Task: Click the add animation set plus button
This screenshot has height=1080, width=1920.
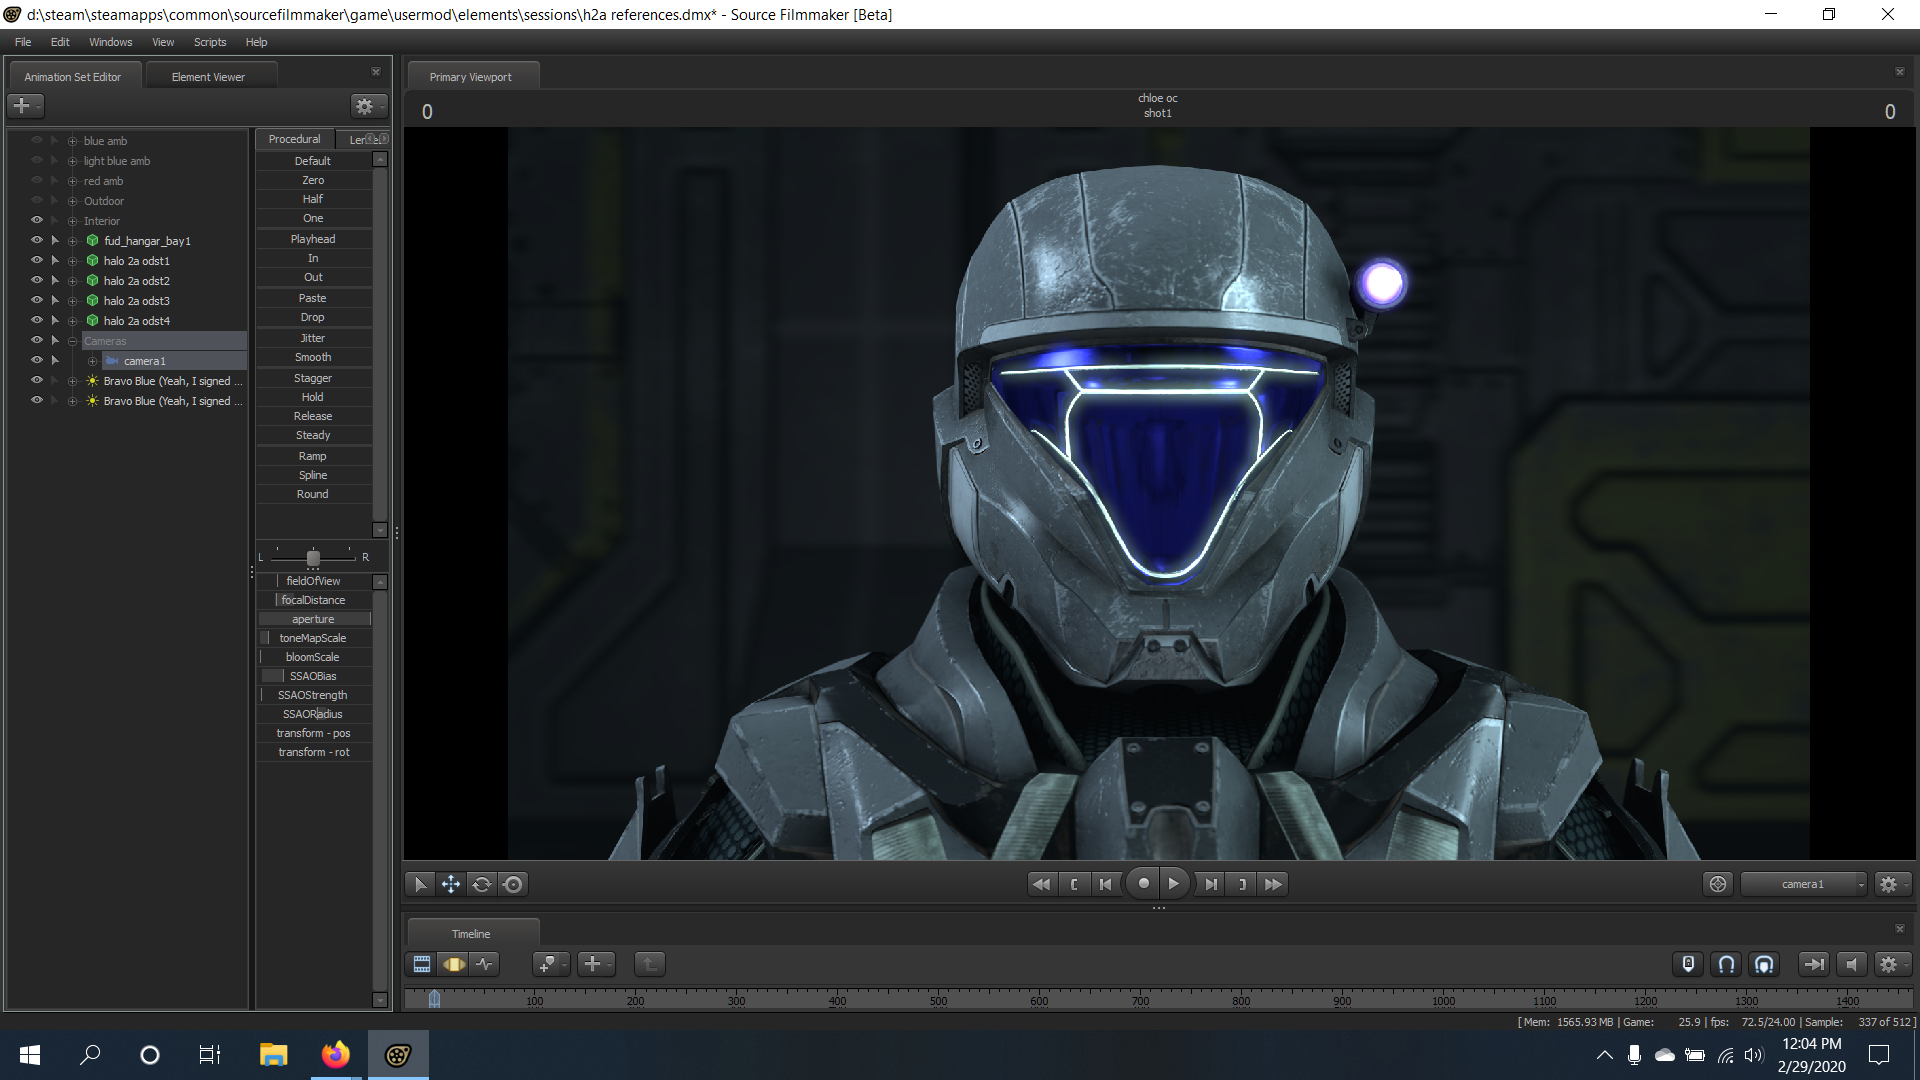Action: [x=25, y=105]
